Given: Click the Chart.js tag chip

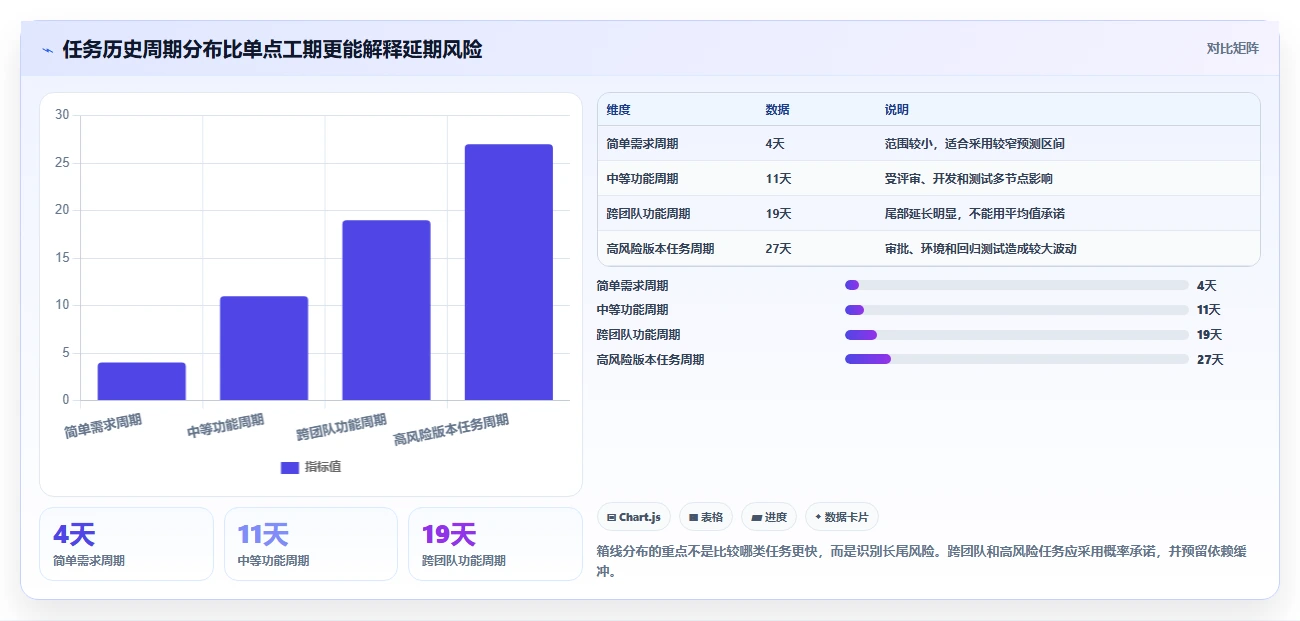Looking at the screenshot, I should (x=634, y=517).
